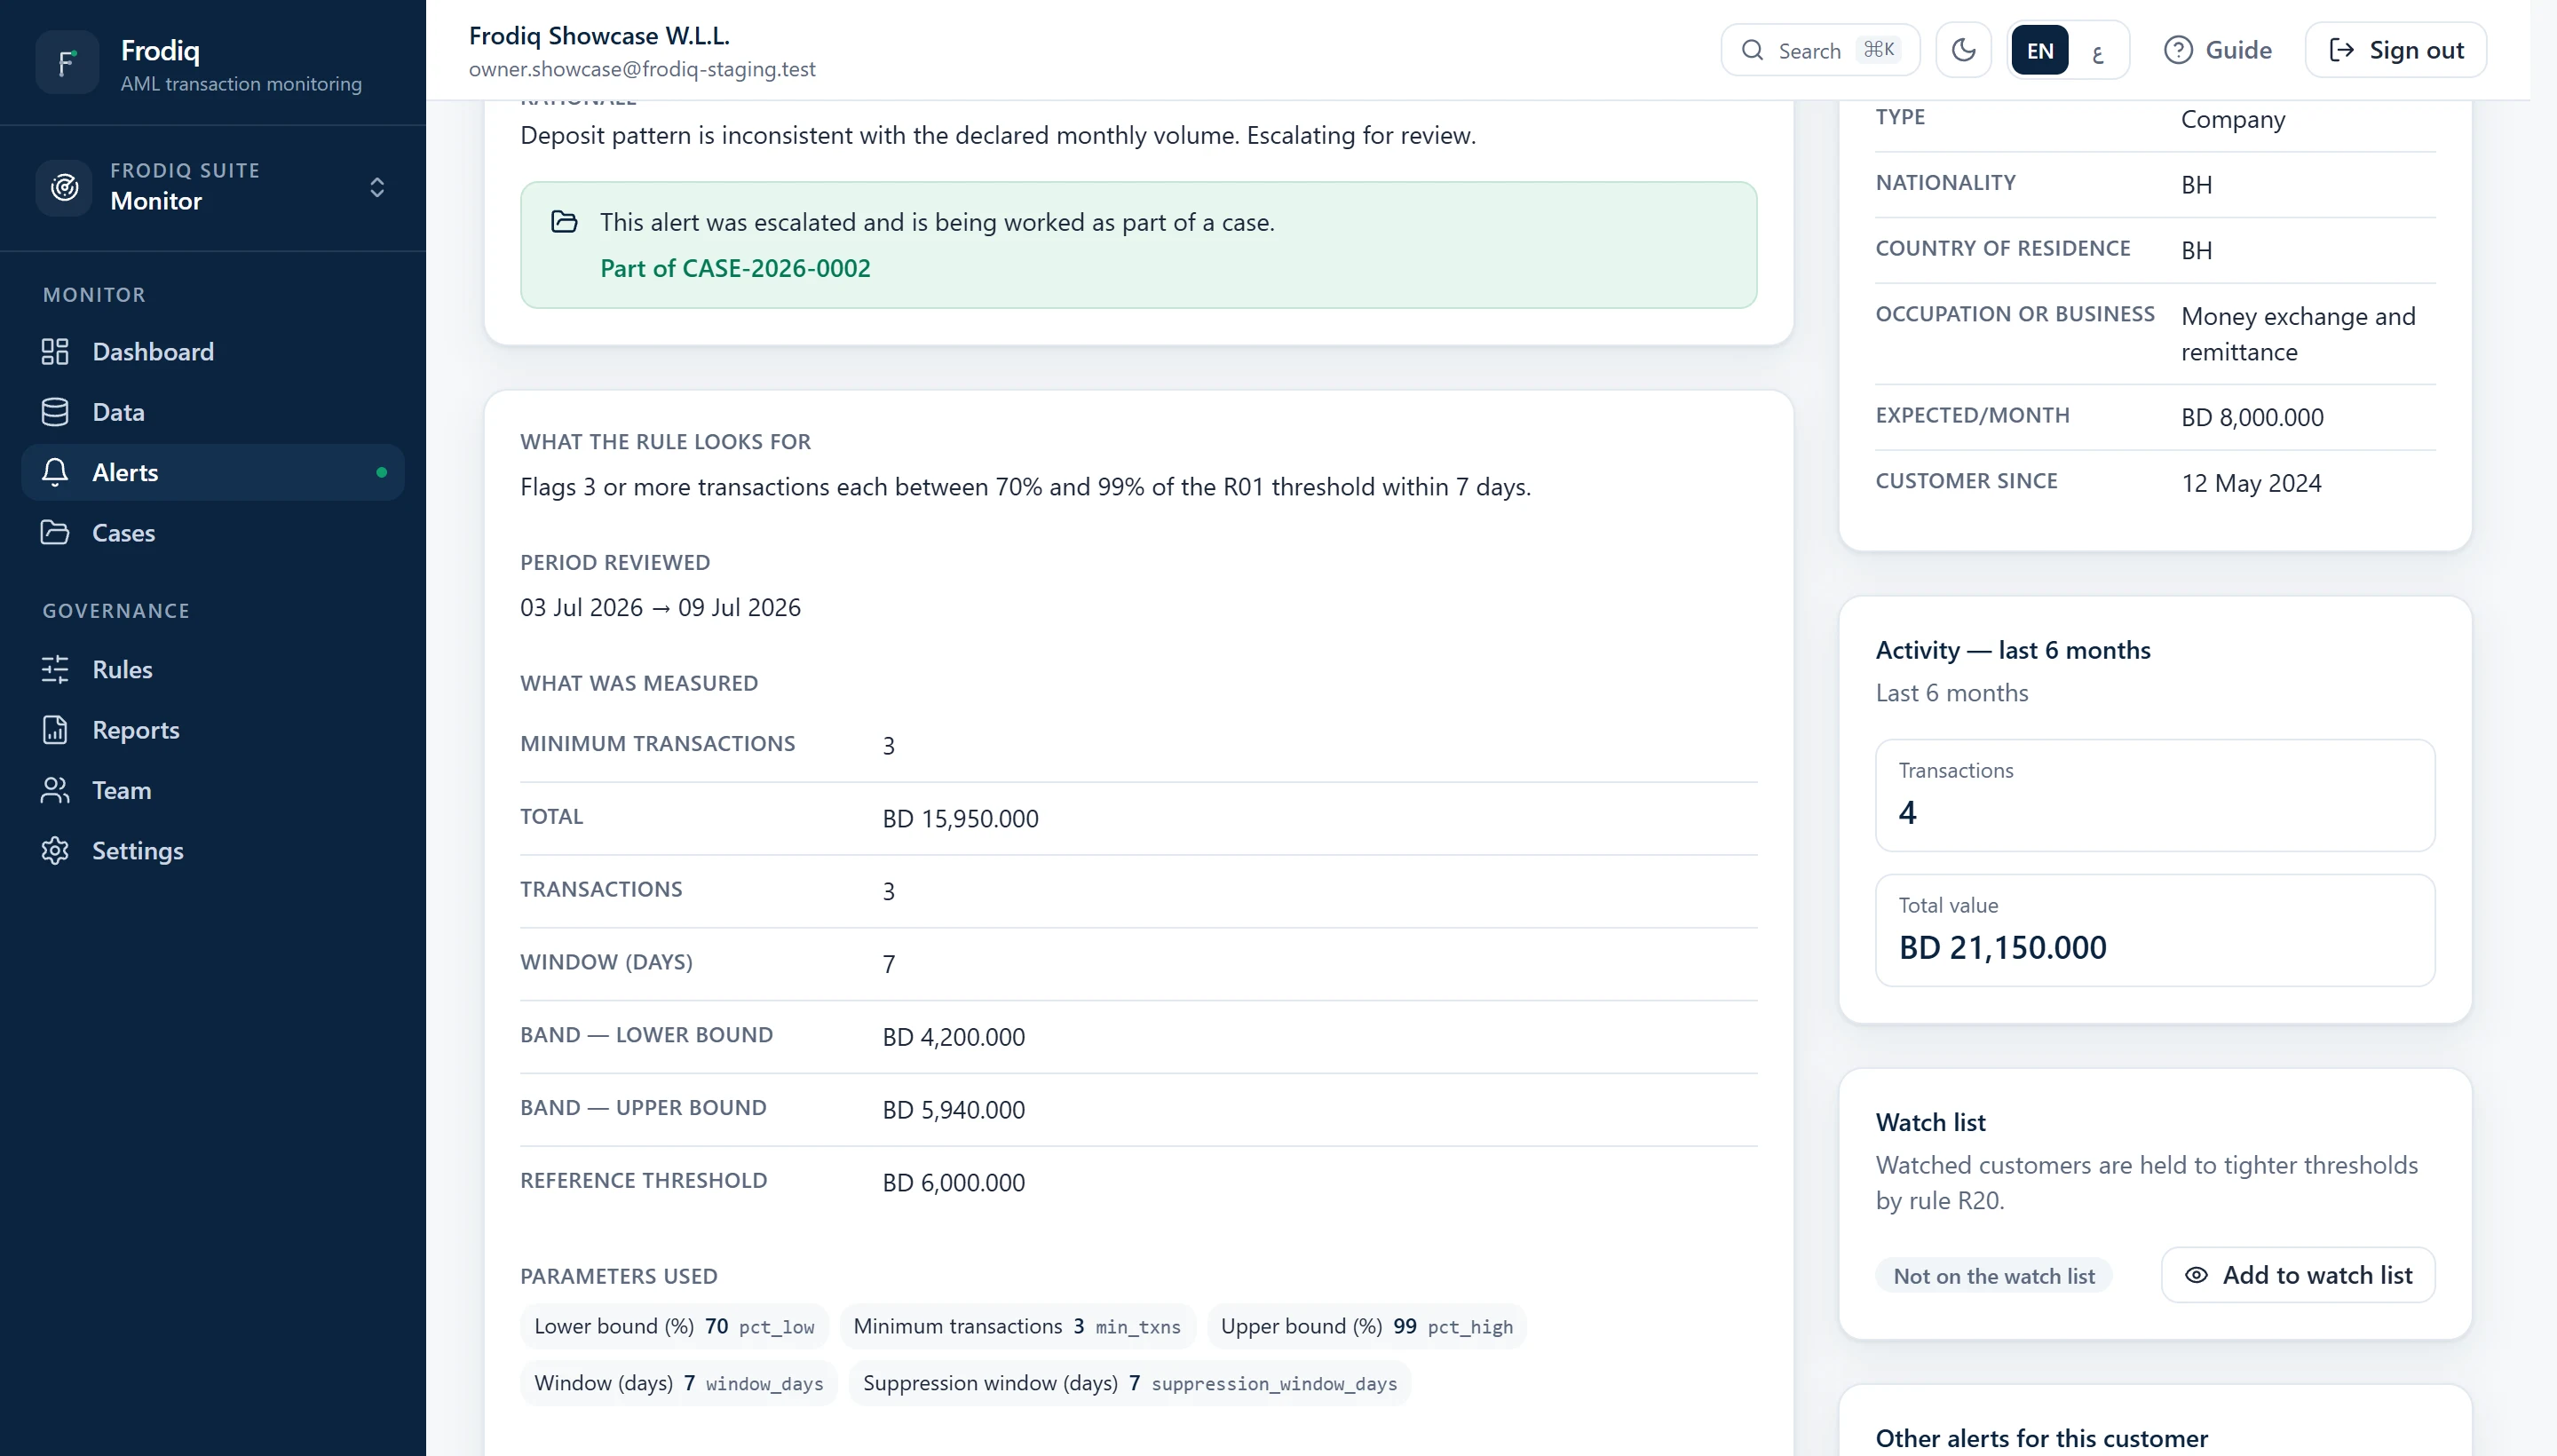Screen dimensions: 2557x1456
Task: Click the period reviewed date range
Action: click(660, 608)
